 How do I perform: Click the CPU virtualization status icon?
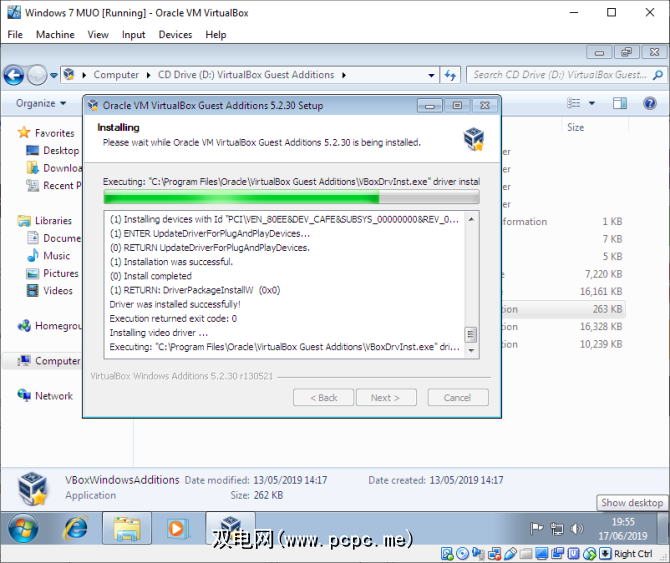[x=573, y=554]
